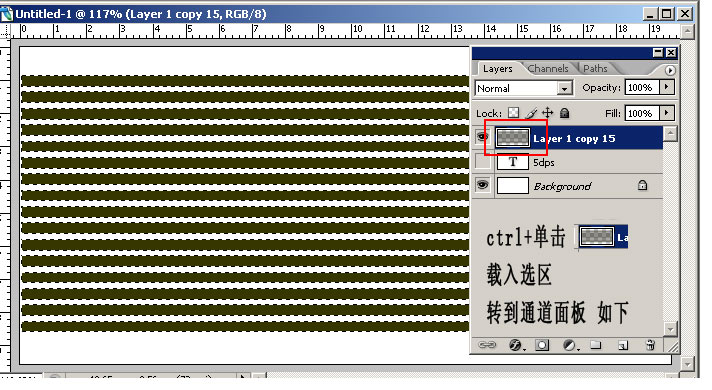Enable lock transparent pixels
Screen dimensions: 712x390
pyautogui.click(x=513, y=113)
